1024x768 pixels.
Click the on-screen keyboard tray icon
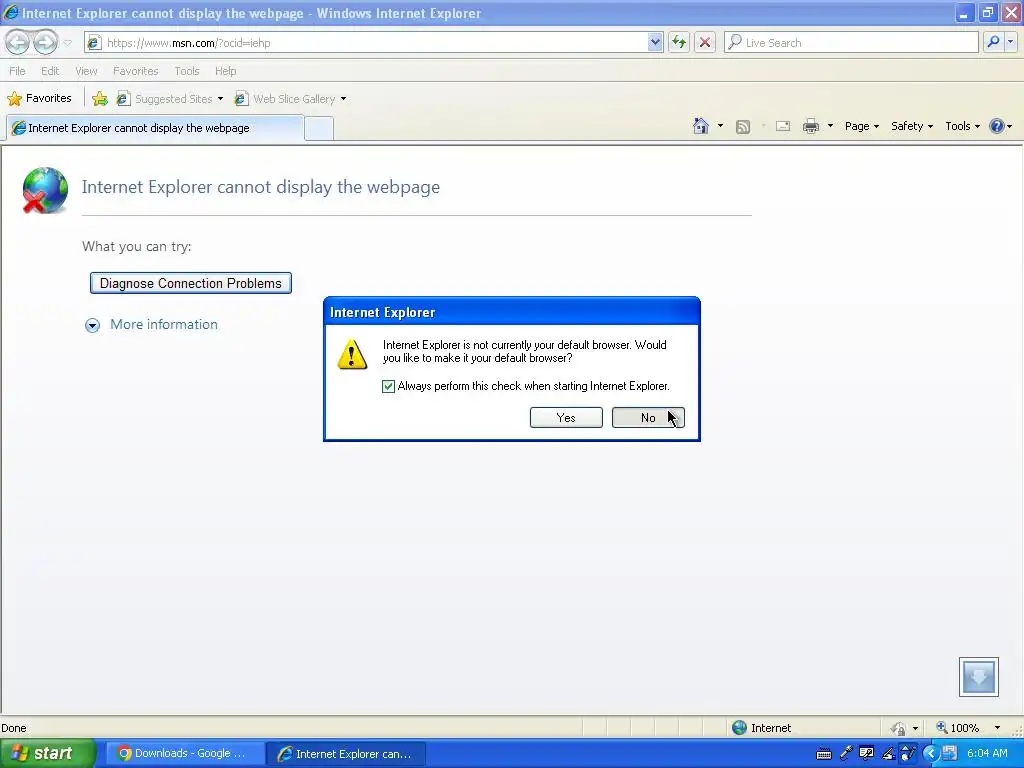point(824,754)
